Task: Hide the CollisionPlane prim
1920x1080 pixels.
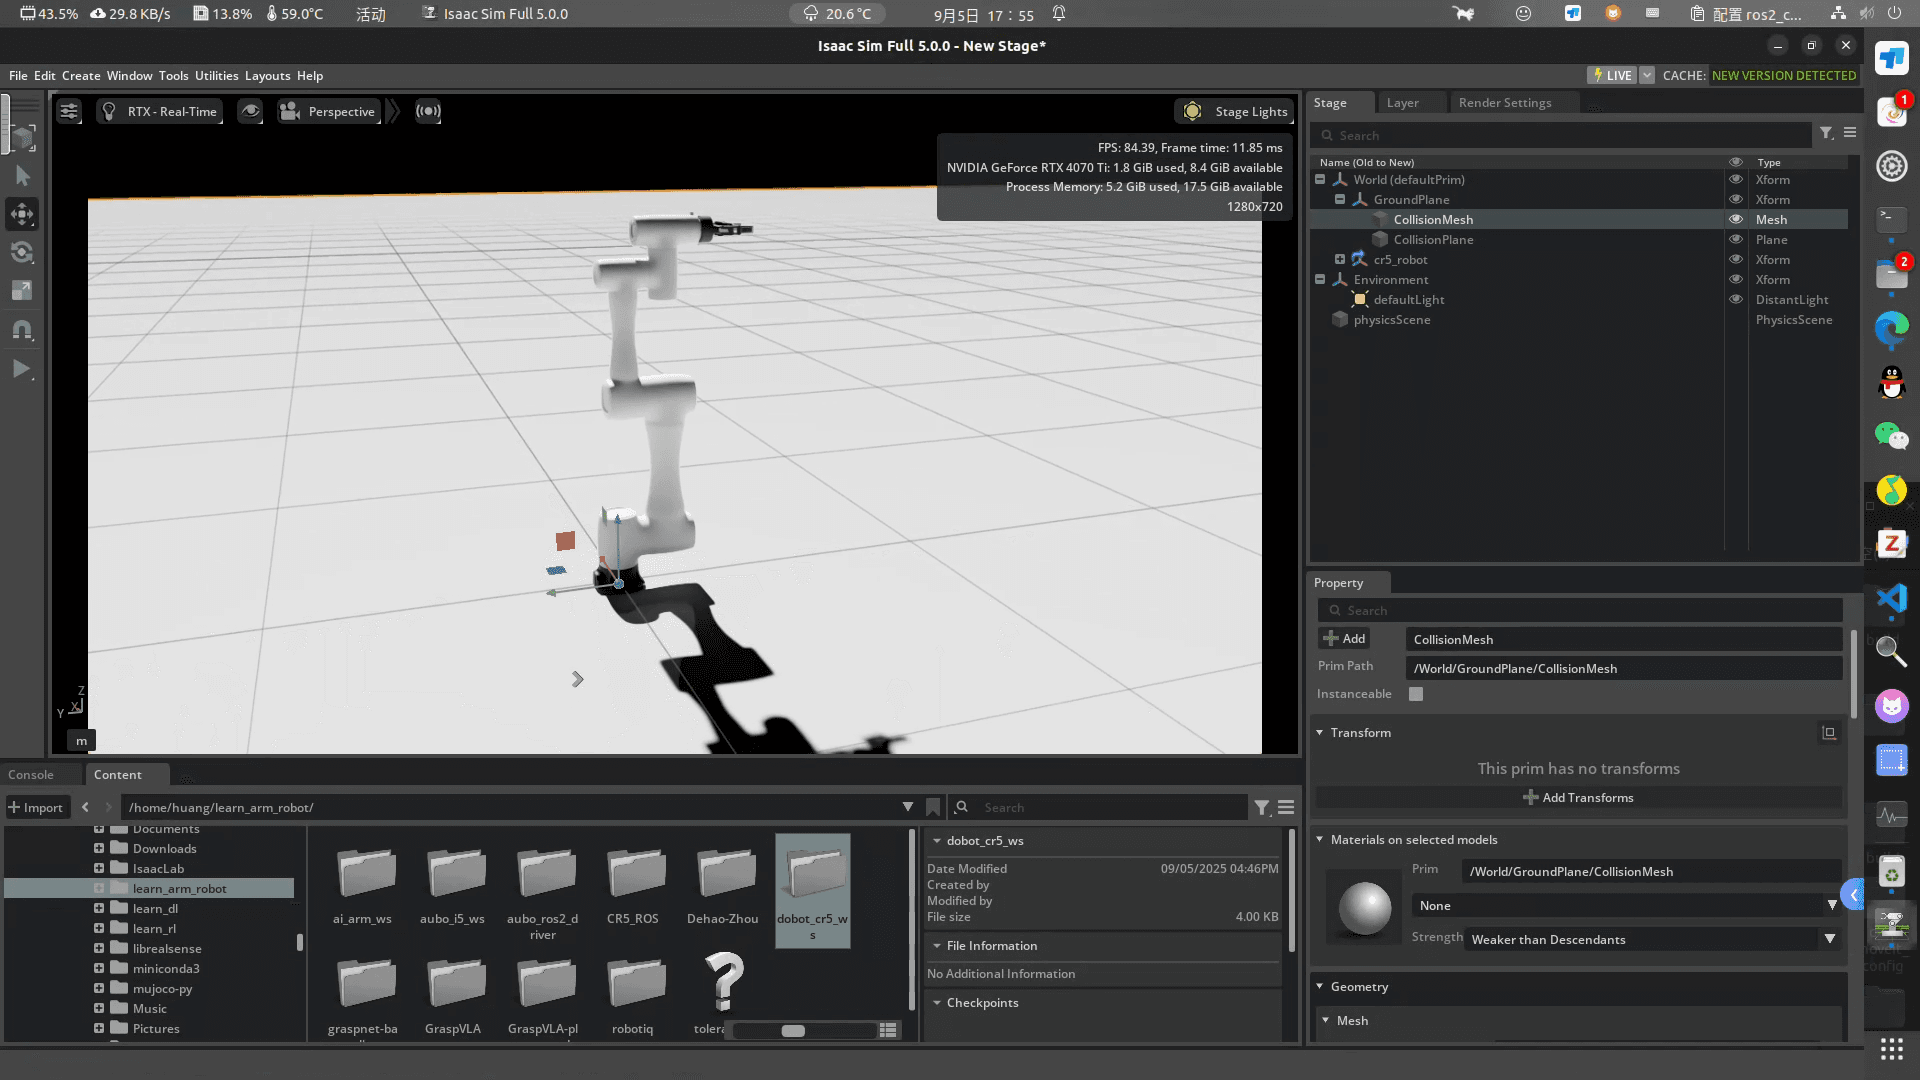Action: click(x=1735, y=239)
